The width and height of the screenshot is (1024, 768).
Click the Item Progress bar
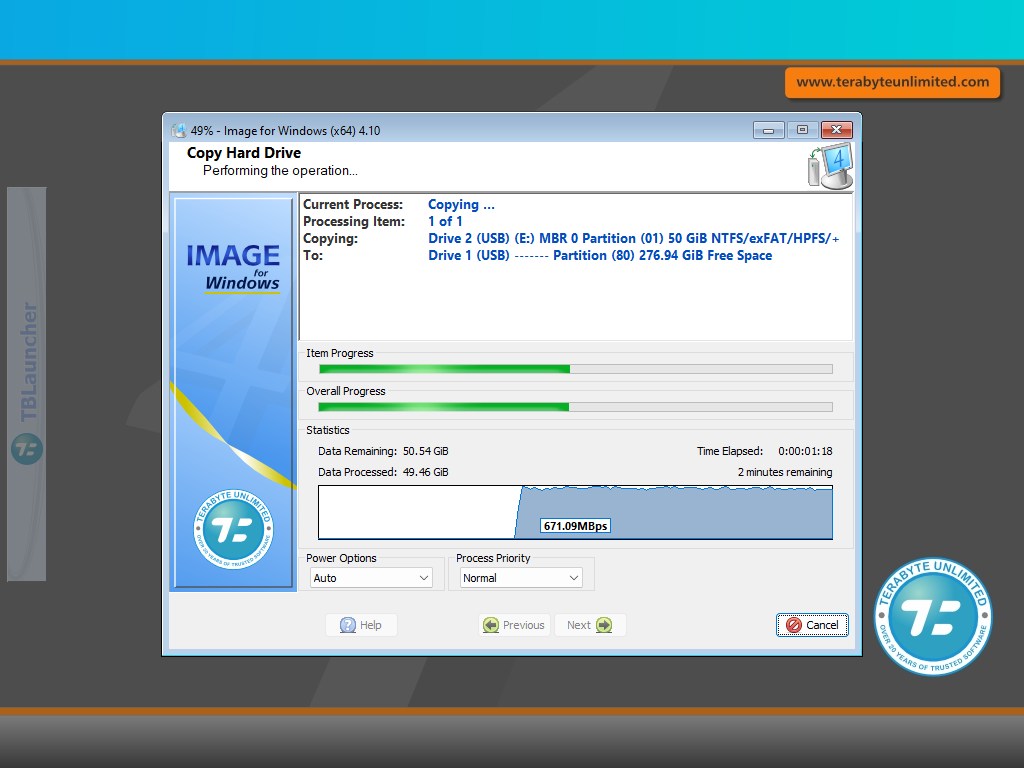tap(575, 369)
